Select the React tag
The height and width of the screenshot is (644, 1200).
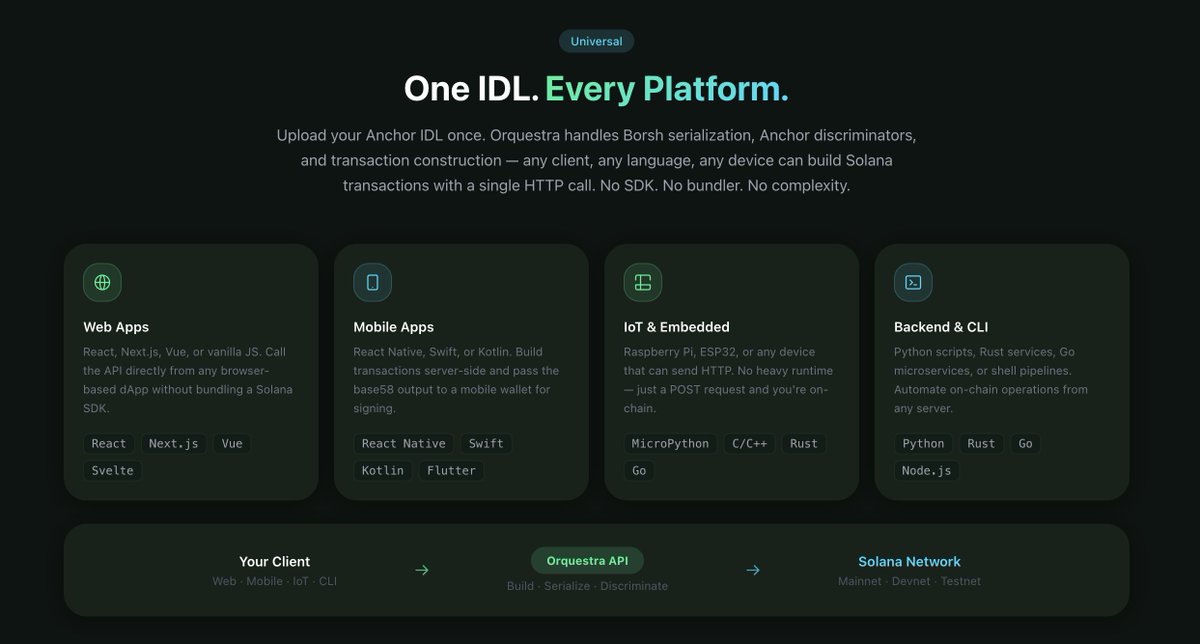click(x=109, y=443)
